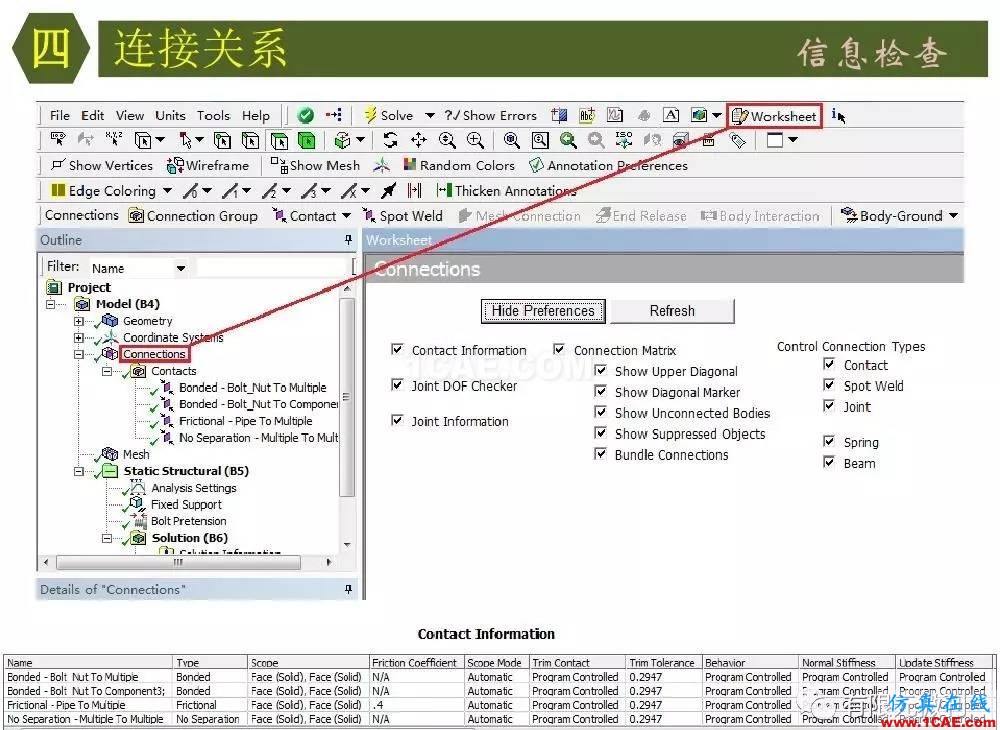
Task: Toggle Show Suppressed Objects checkbox
Action: pyautogui.click(x=600, y=434)
